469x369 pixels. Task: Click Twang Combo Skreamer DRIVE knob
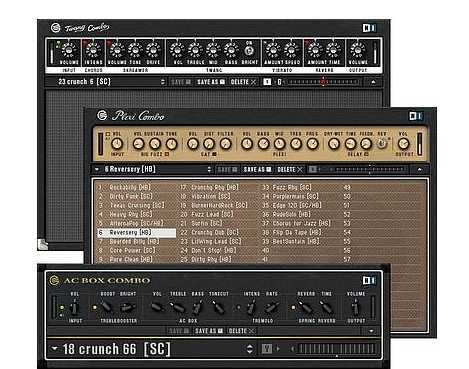pos(153,50)
